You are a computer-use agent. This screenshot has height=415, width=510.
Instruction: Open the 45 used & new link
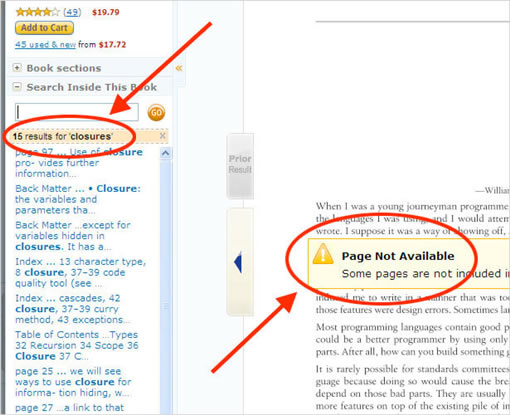(x=45, y=44)
